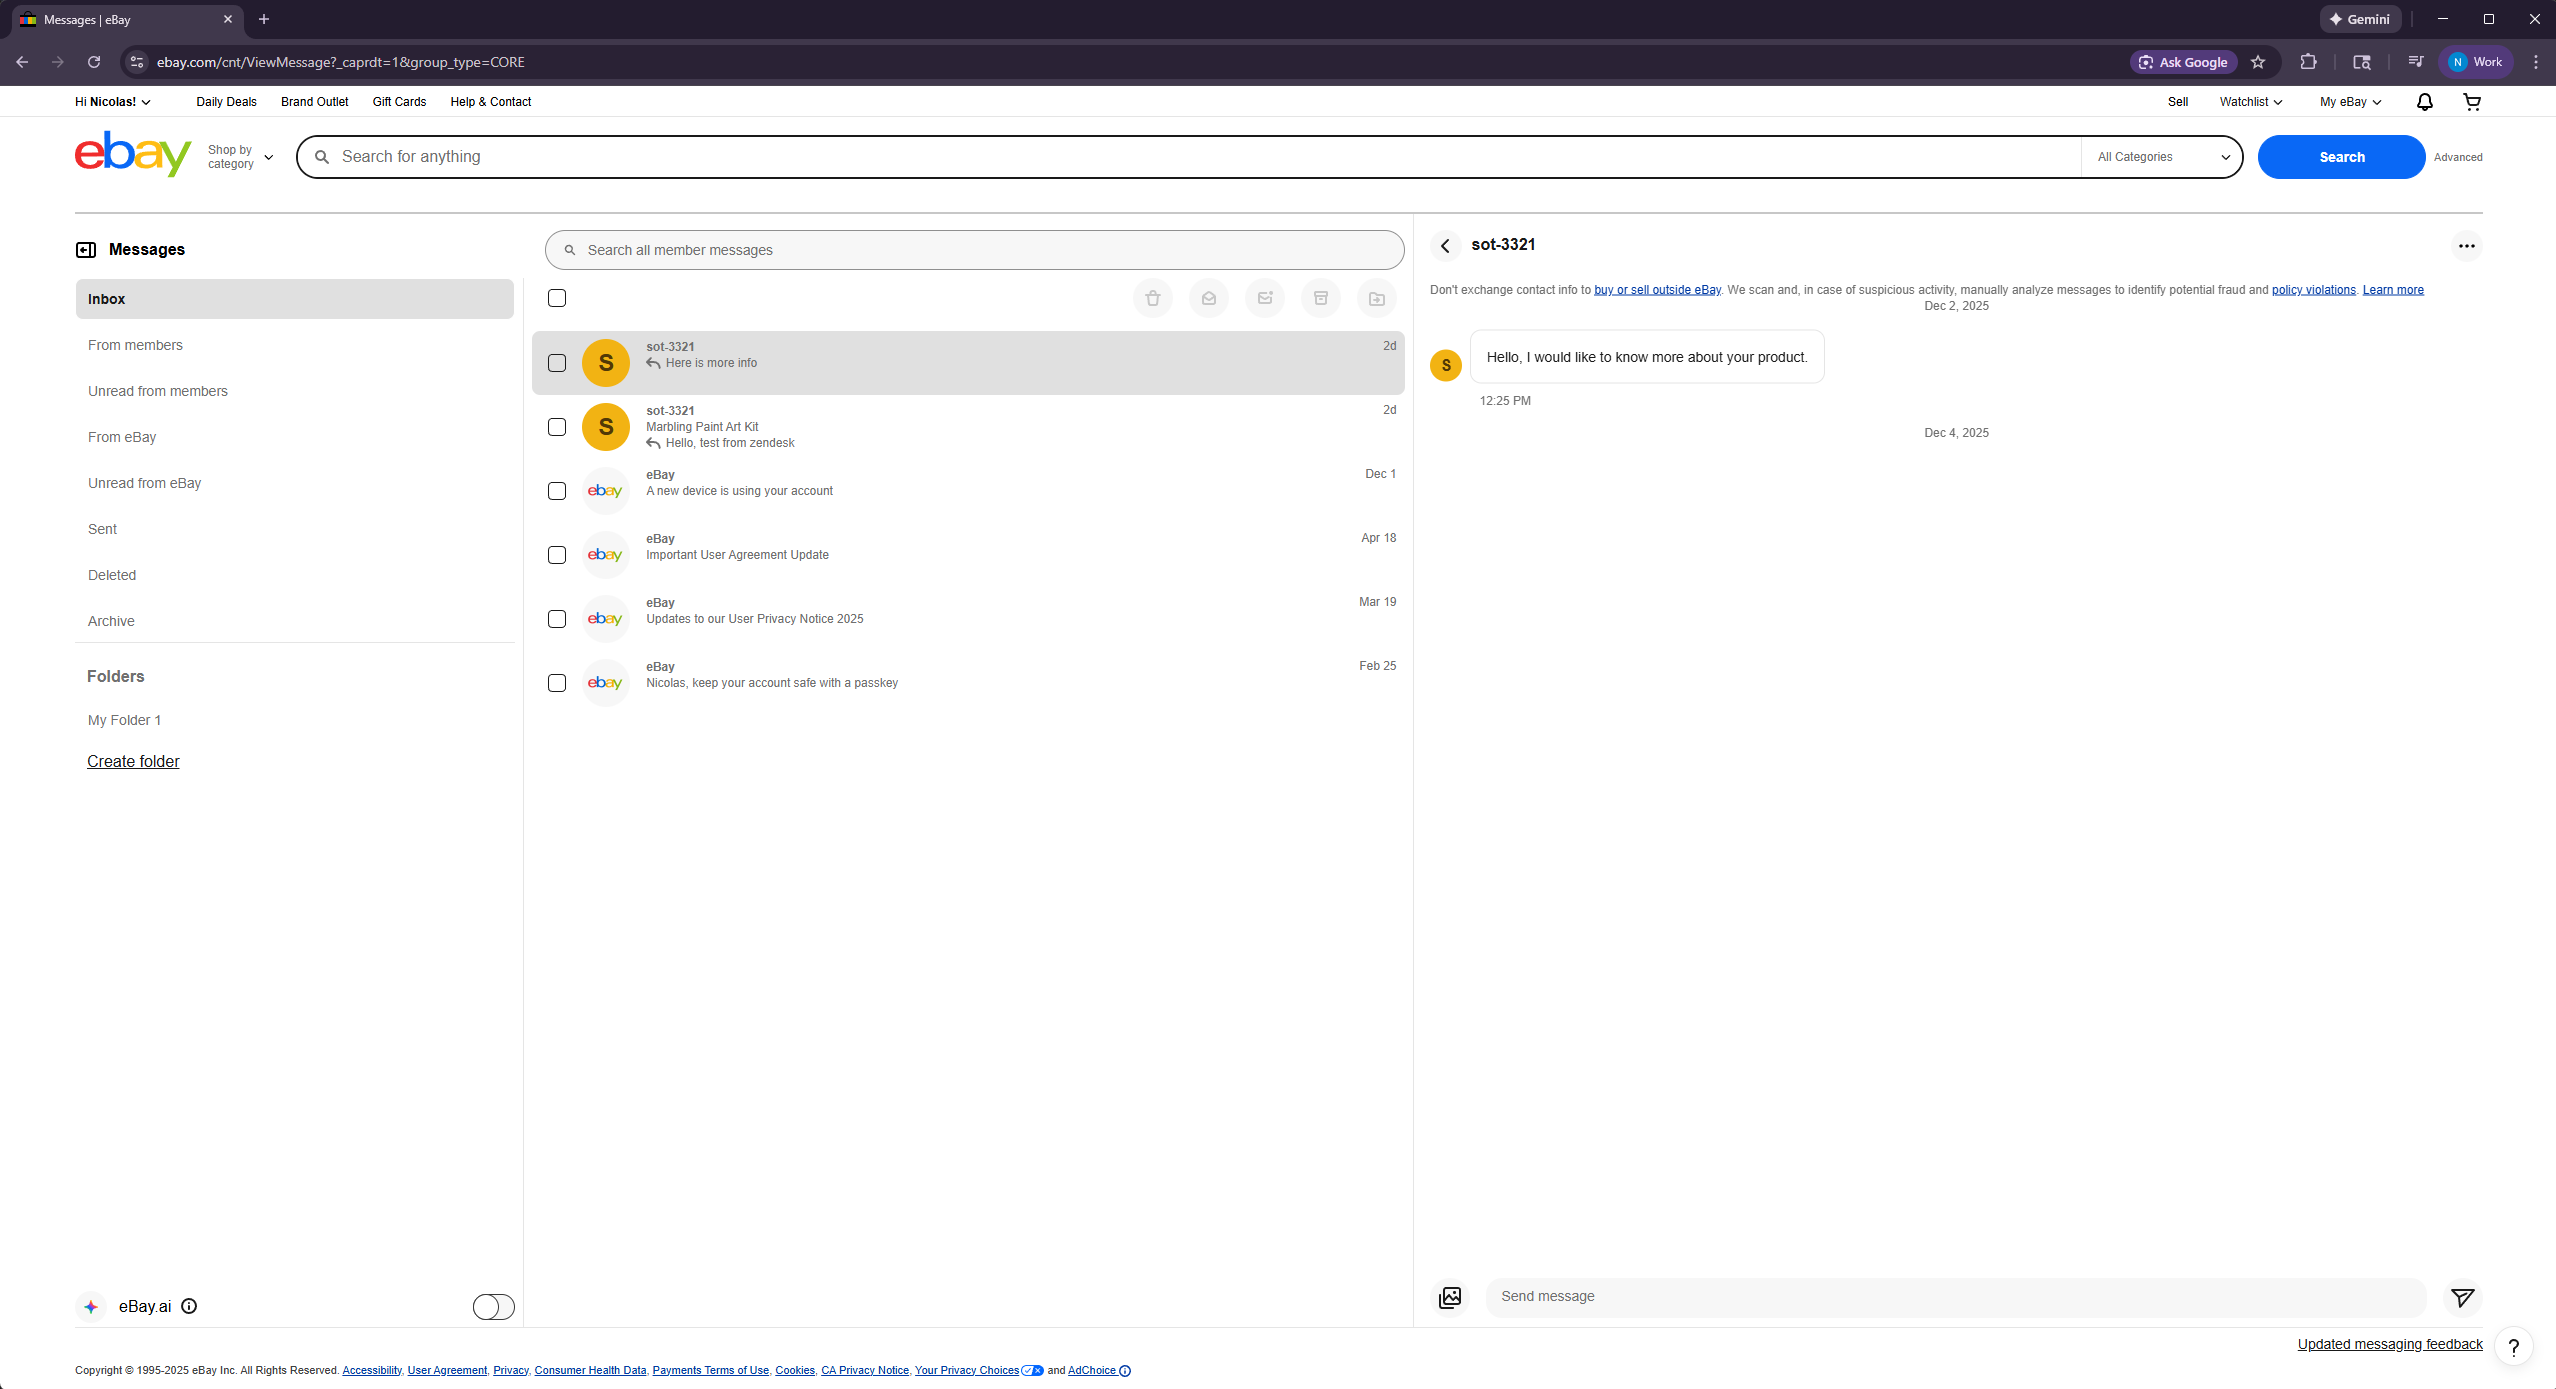2556x1389 pixels.
Task: Click the send message paper plane icon
Action: (x=2462, y=1297)
